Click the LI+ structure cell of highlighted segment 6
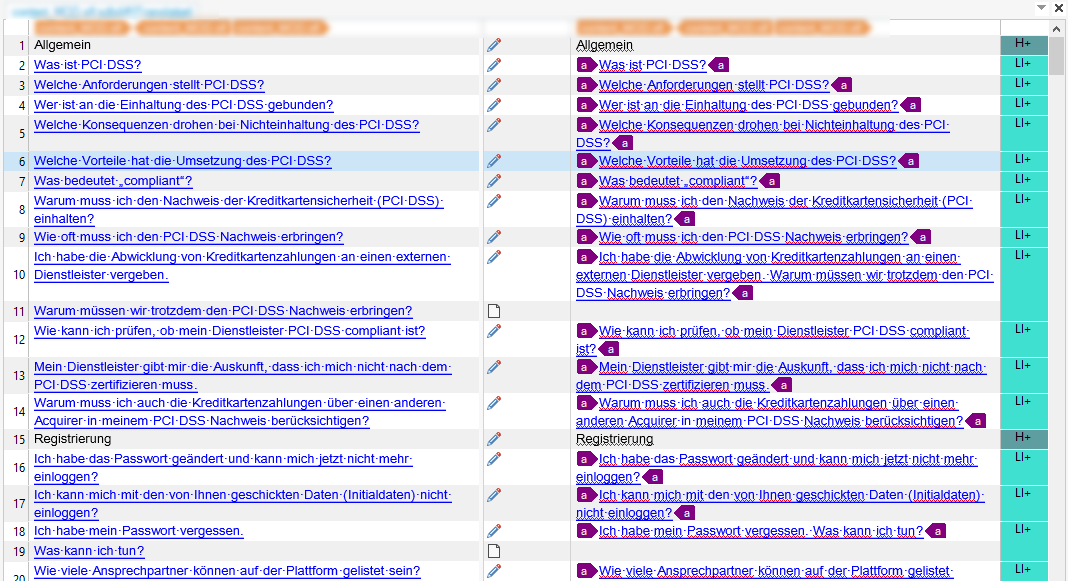The width and height of the screenshot is (1068, 581). [1024, 161]
